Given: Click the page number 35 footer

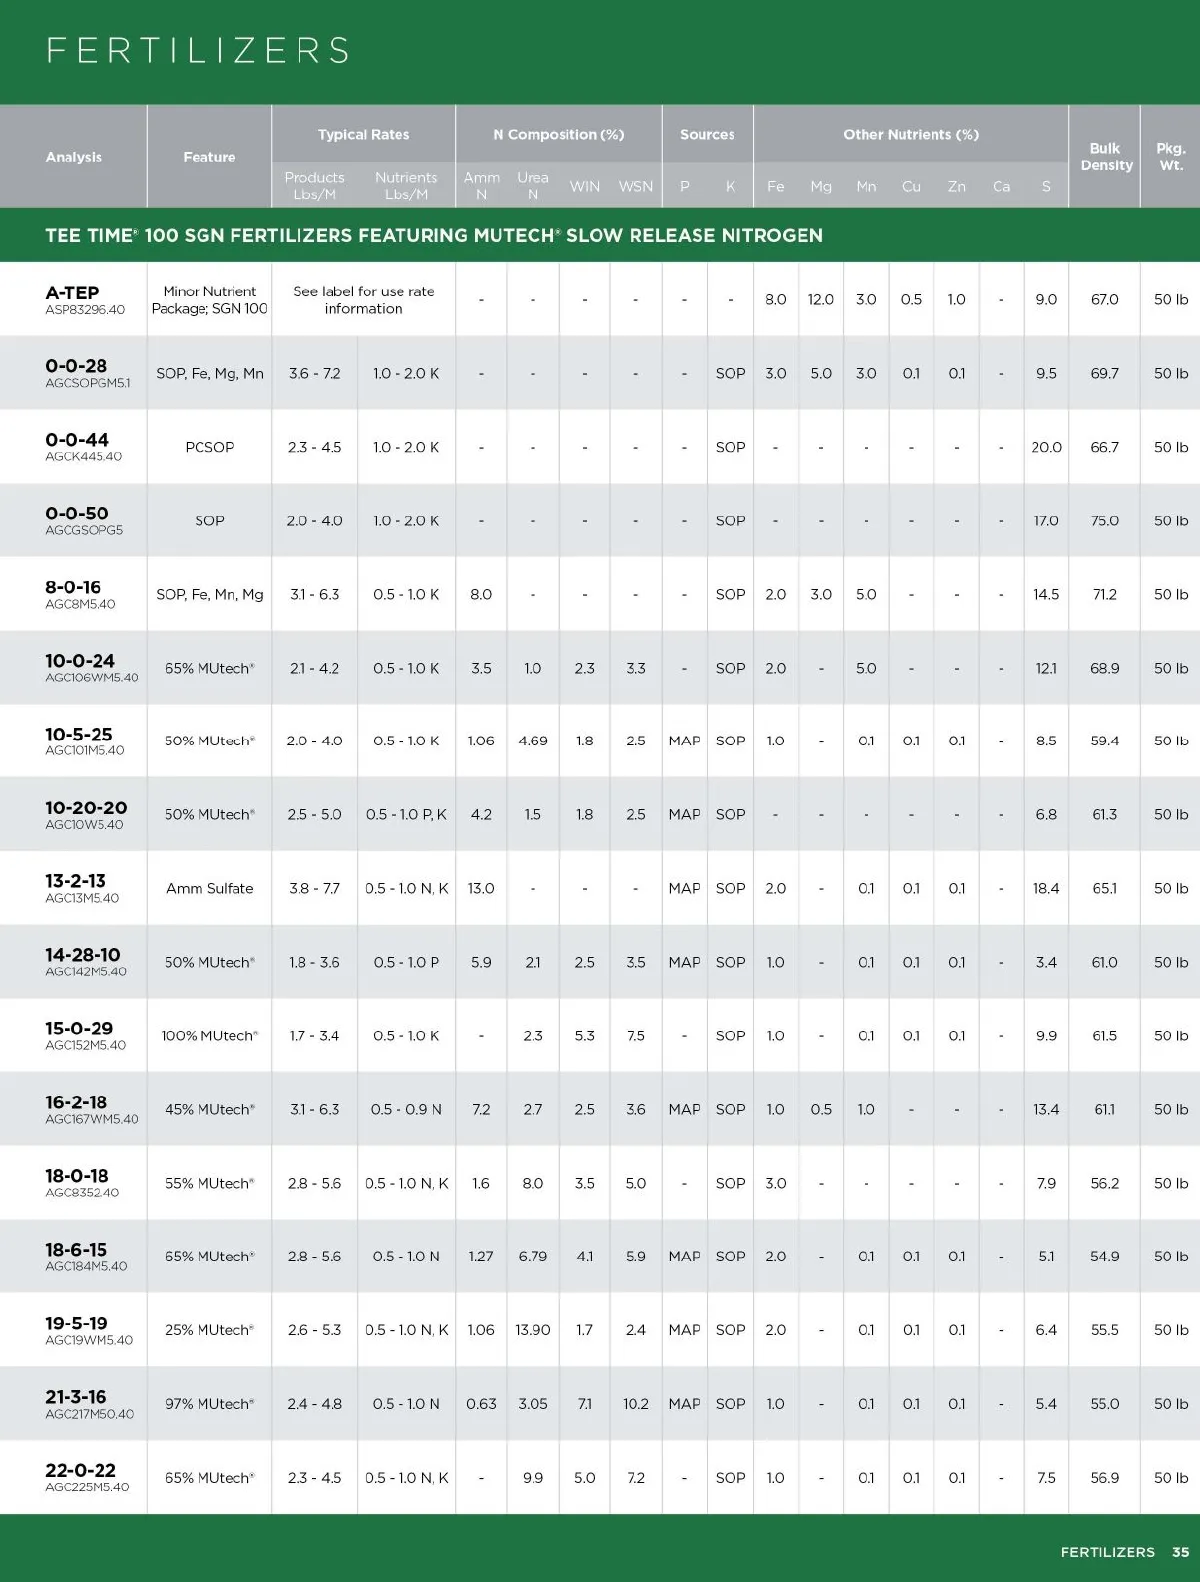Looking at the screenshot, I should [x=1180, y=1552].
